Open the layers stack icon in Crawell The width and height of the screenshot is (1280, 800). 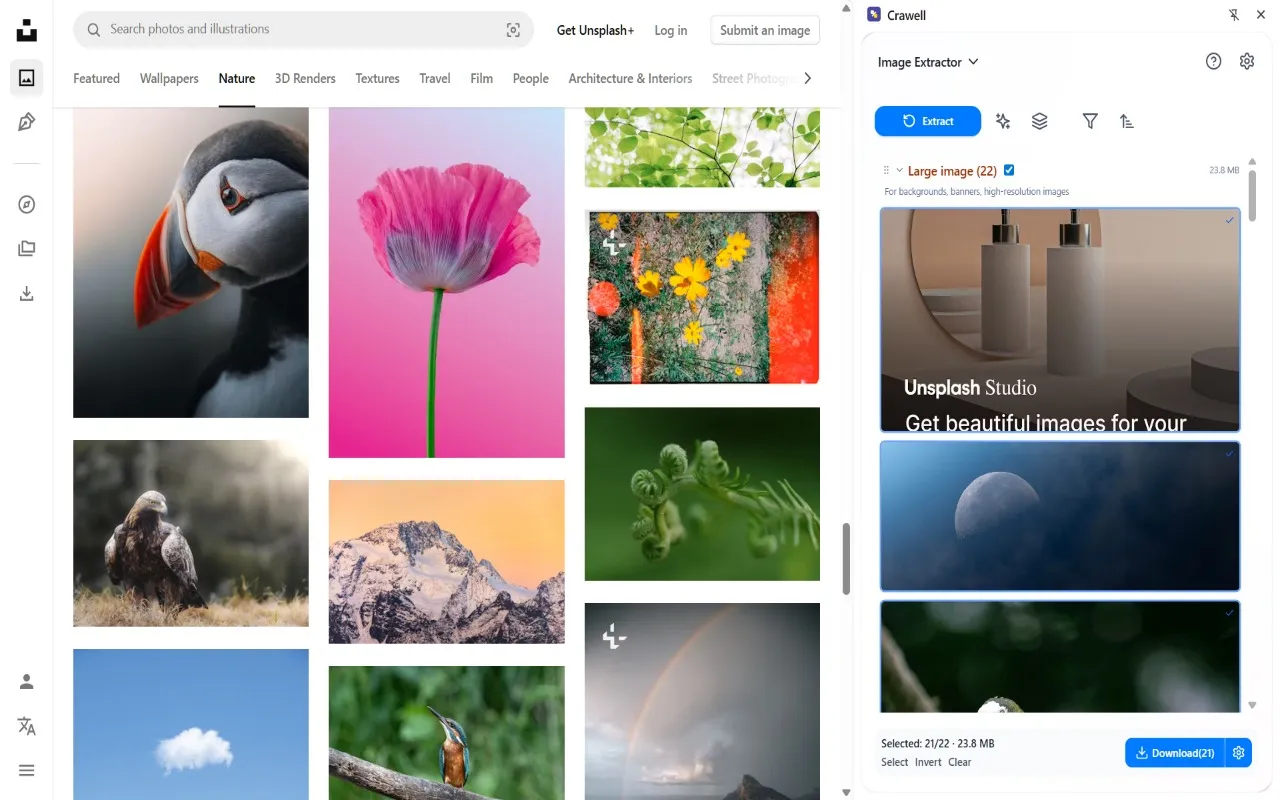coord(1040,121)
